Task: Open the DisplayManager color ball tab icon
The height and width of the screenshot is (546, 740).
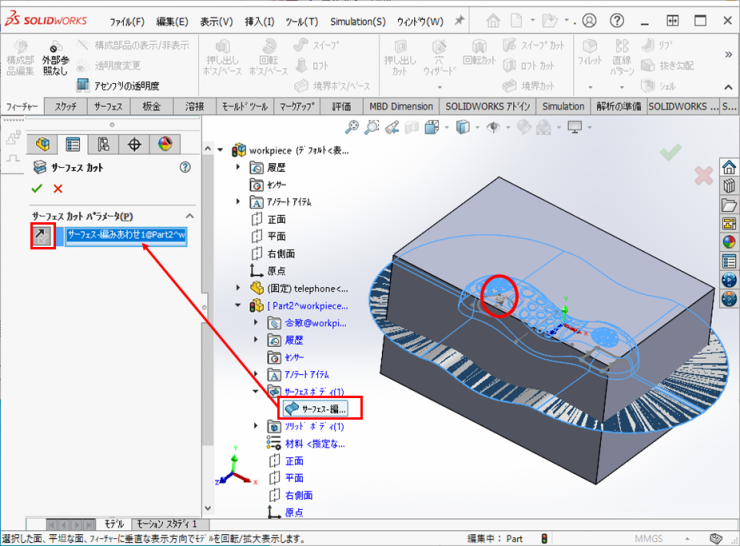Action: click(x=166, y=145)
